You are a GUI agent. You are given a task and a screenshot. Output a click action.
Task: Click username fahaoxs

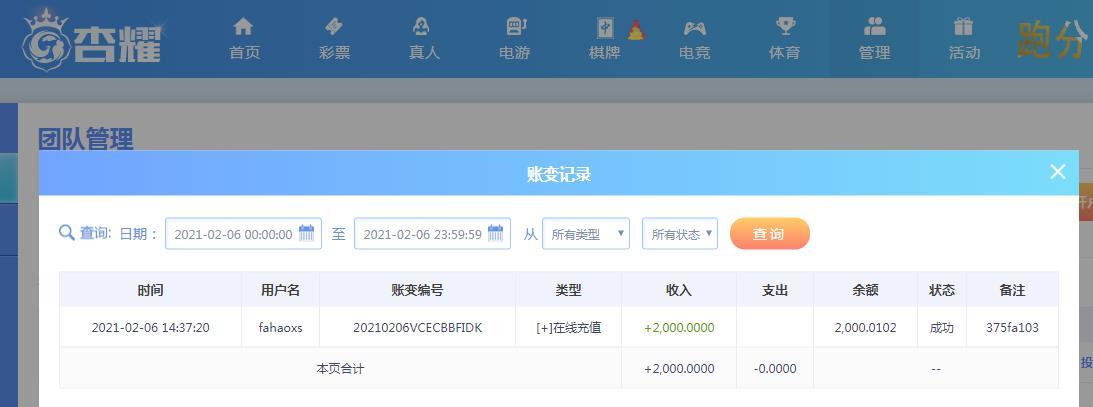click(x=280, y=328)
